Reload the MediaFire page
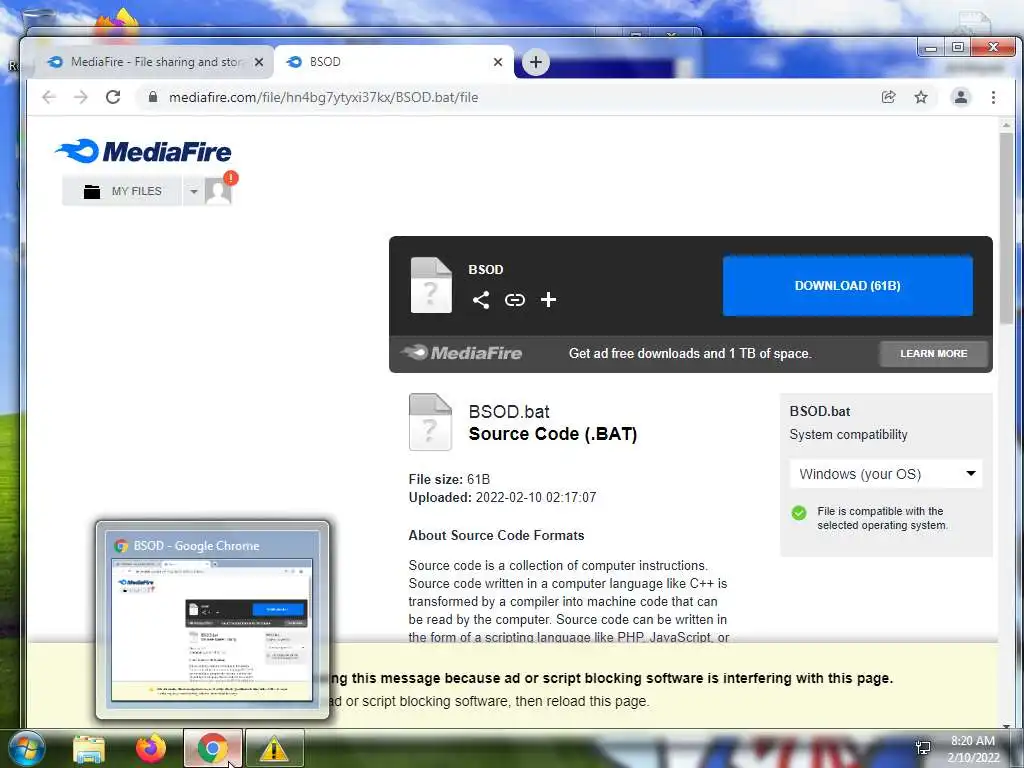Image resolution: width=1024 pixels, height=768 pixels. 113,97
